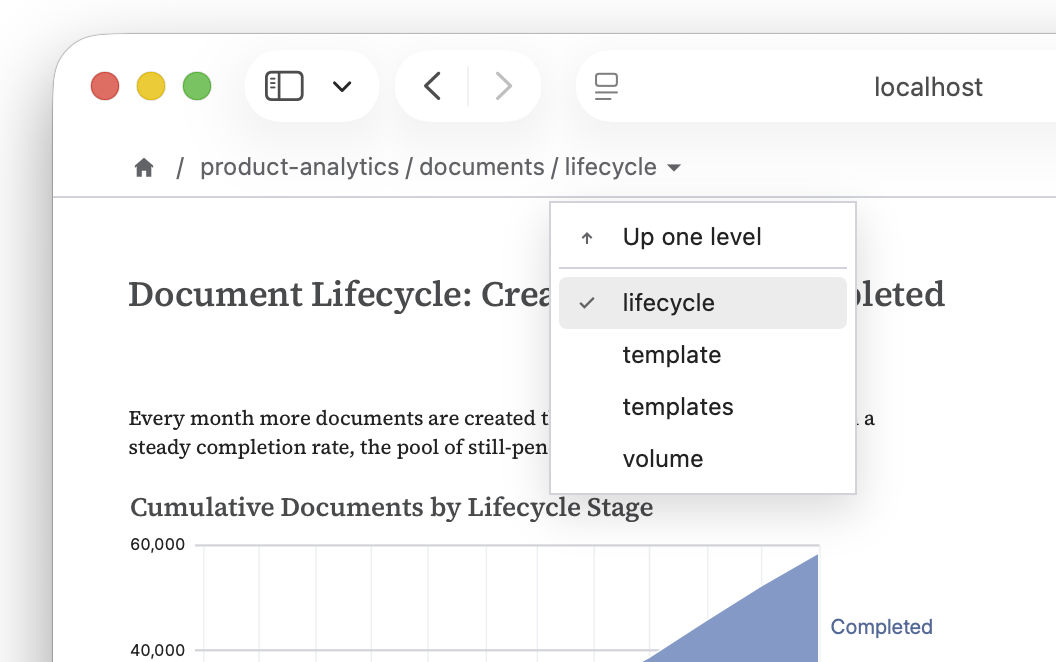Click the Cumulative Documents by Lifecycle Stage heading
Screen dimensions: 1056x662
pos(391,507)
